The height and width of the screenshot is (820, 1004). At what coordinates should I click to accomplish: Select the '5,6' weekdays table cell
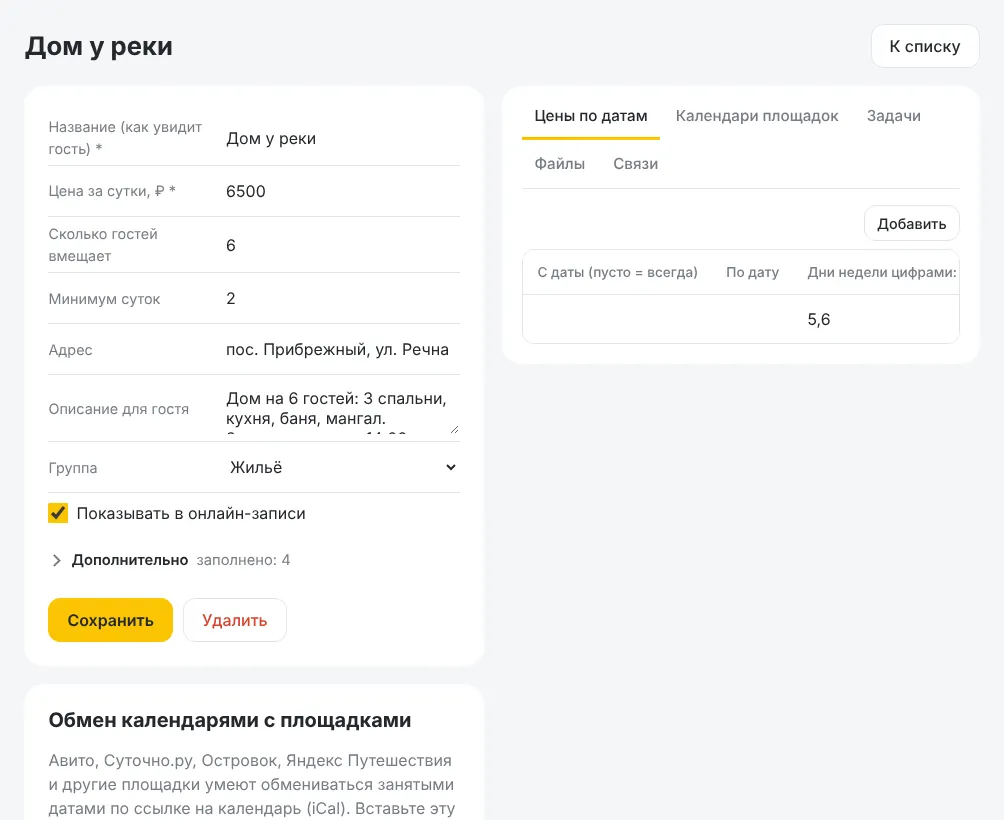click(818, 319)
